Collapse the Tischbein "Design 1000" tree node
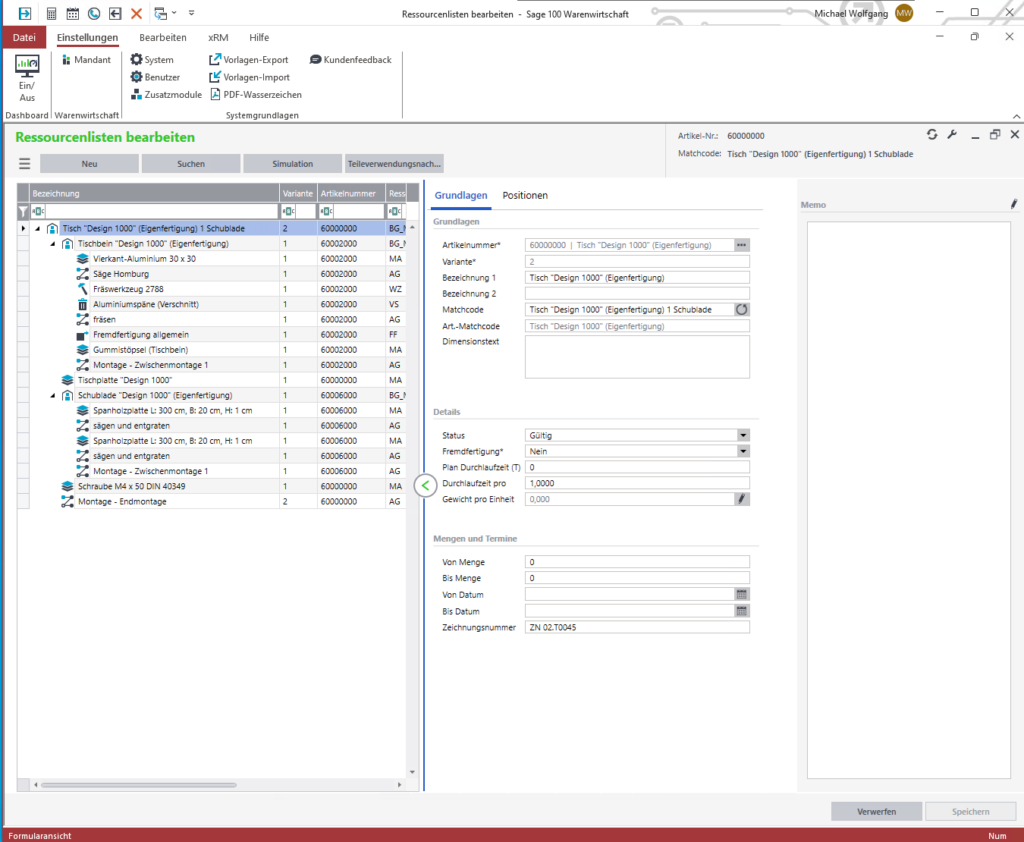 point(53,244)
